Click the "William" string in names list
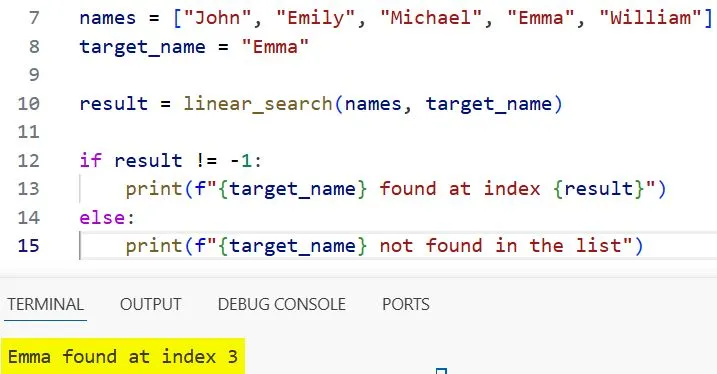717x374 pixels. click(x=650, y=18)
